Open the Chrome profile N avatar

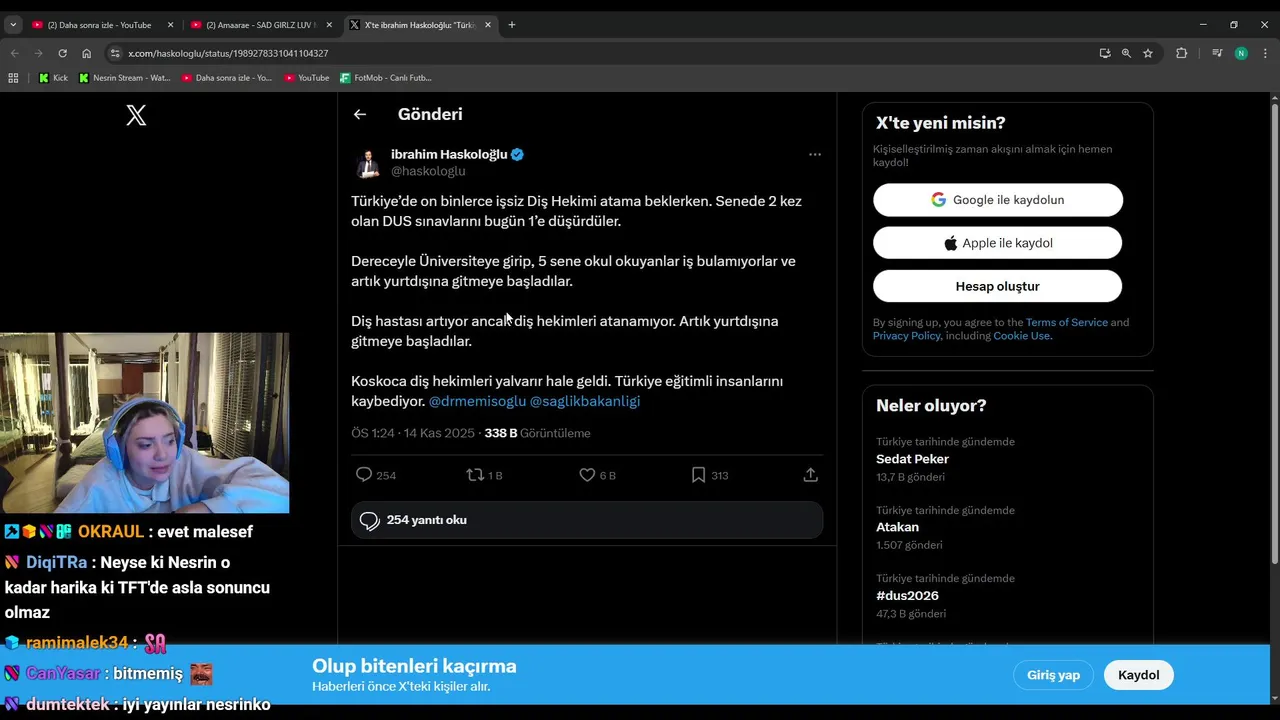(x=1241, y=53)
